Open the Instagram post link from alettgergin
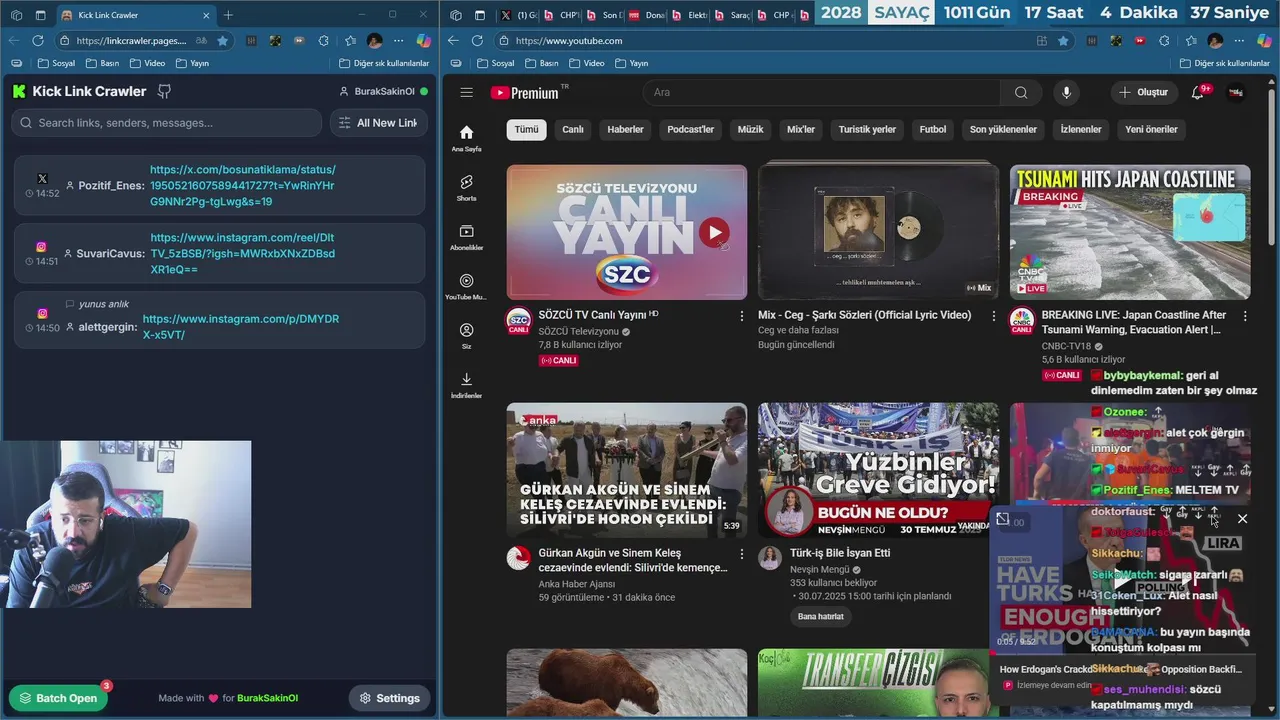 point(241,327)
